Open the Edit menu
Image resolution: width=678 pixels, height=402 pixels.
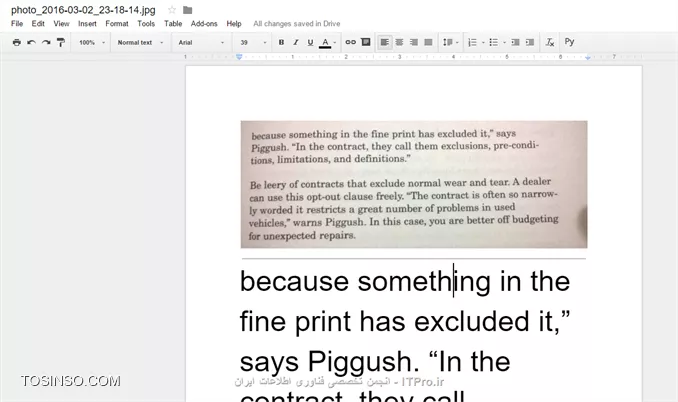point(38,24)
